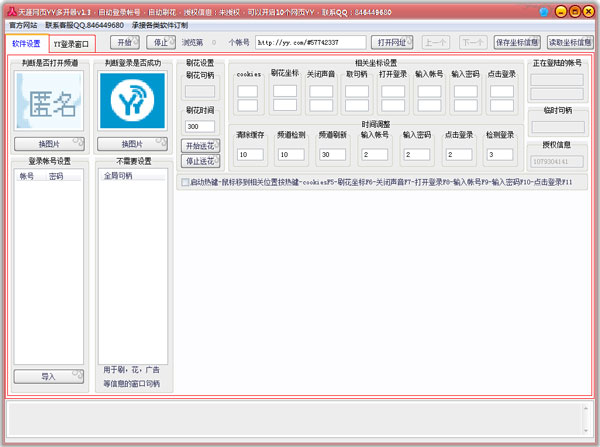Click 授权信息 field showing 1079304141

pyautogui.click(x=557, y=162)
